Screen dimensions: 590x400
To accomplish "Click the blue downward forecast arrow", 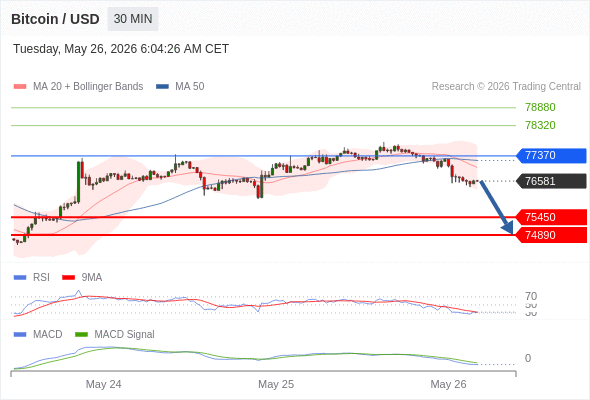I will click(497, 207).
